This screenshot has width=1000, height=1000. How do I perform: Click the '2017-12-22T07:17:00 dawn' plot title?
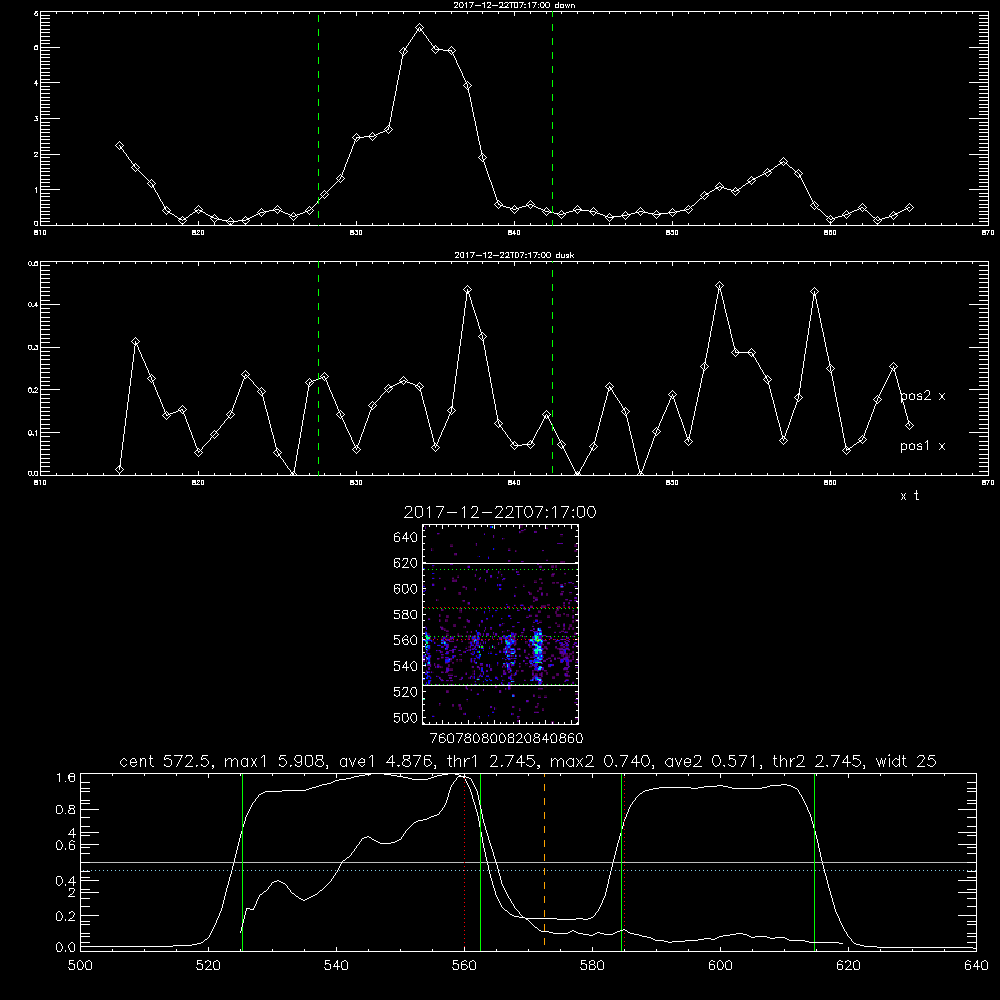coord(514,4)
